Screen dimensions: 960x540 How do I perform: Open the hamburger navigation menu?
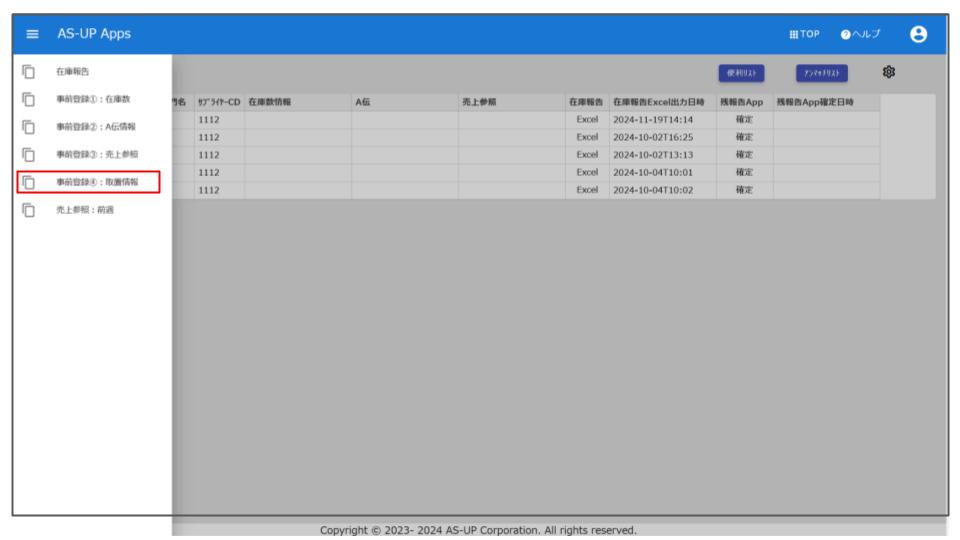(x=32, y=34)
